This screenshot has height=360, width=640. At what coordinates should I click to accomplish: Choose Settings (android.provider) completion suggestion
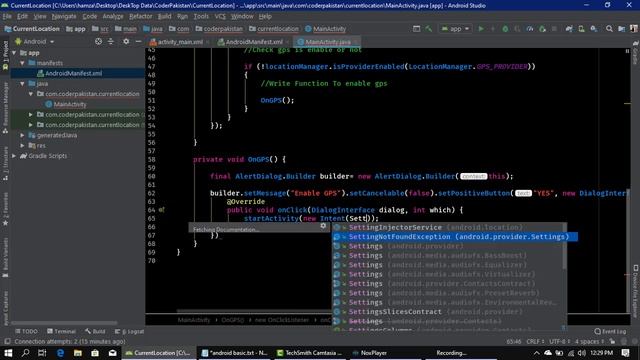(449, 246)
